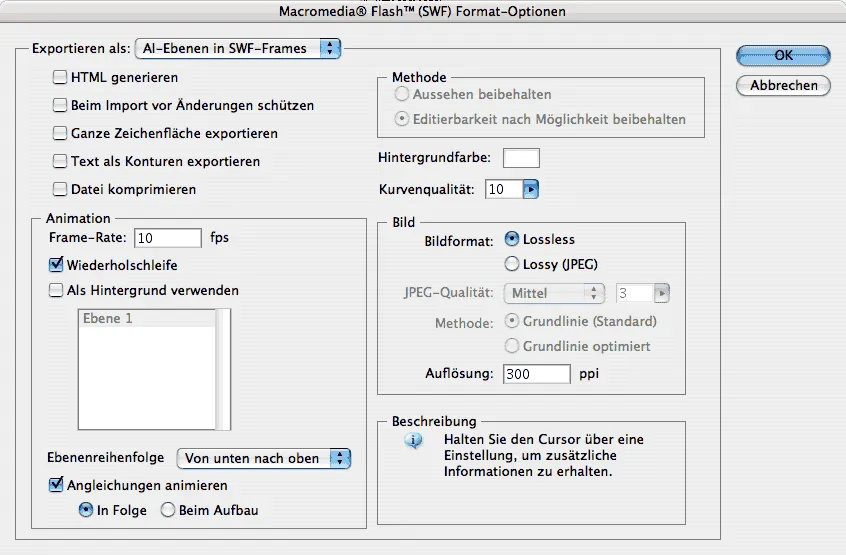Enable 'Als Hintergrund verwenden' checkbox
The height and width of the screenshot is (555, 846).
(56, 291)
